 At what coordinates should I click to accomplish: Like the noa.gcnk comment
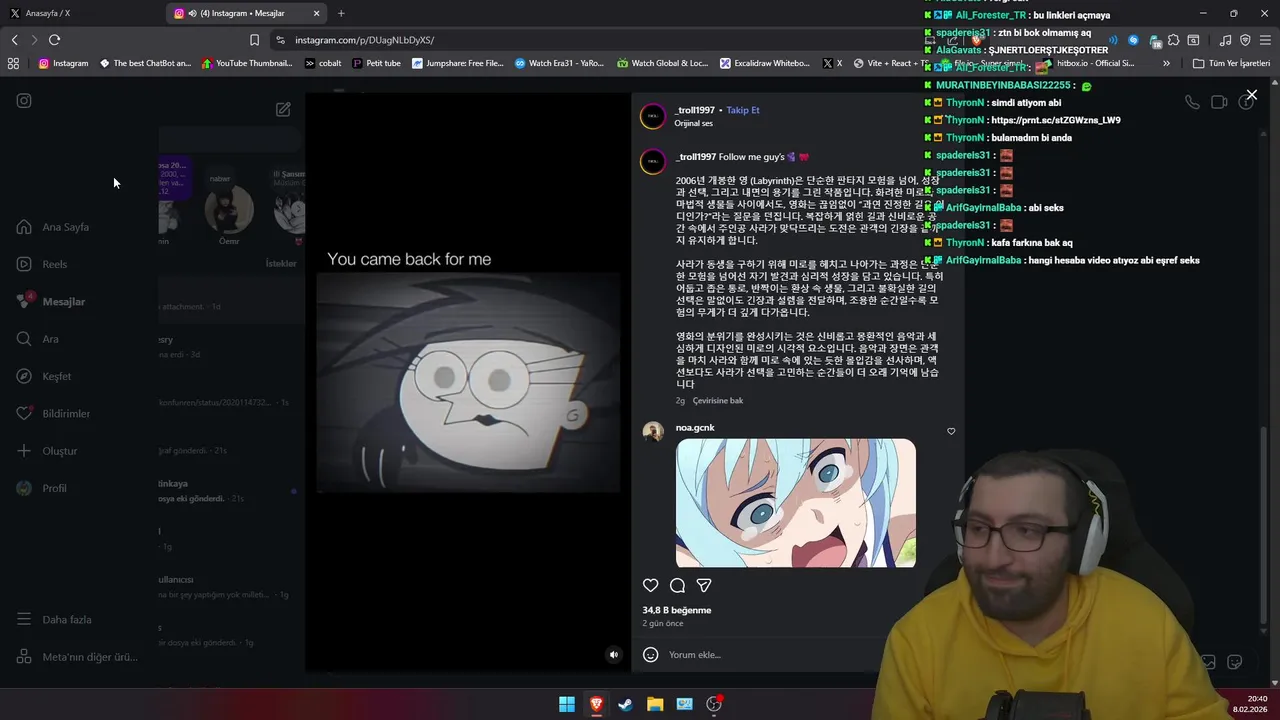(x=951, y=431)
